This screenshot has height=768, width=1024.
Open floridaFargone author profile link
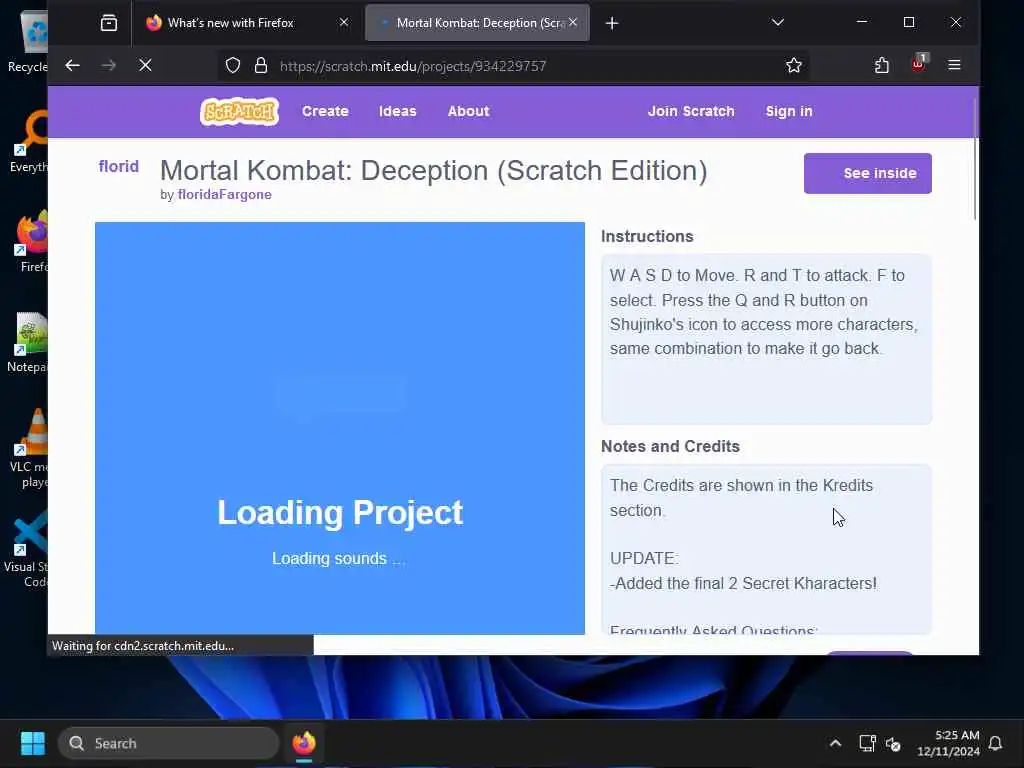click(x=224, y=195)
